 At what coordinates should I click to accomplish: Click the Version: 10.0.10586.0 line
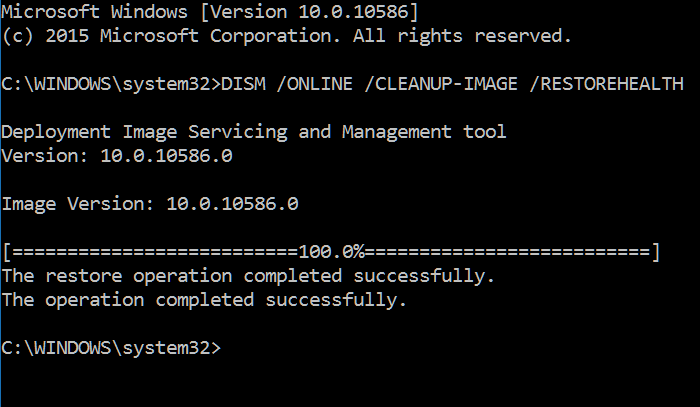click(x=117, y=156)
